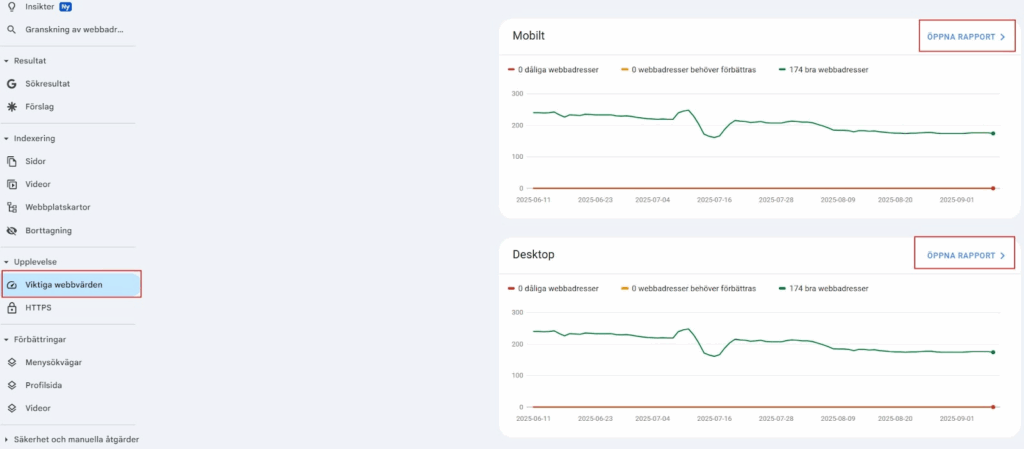Open the Desktop report via Öppna rapport

(966, 255)
